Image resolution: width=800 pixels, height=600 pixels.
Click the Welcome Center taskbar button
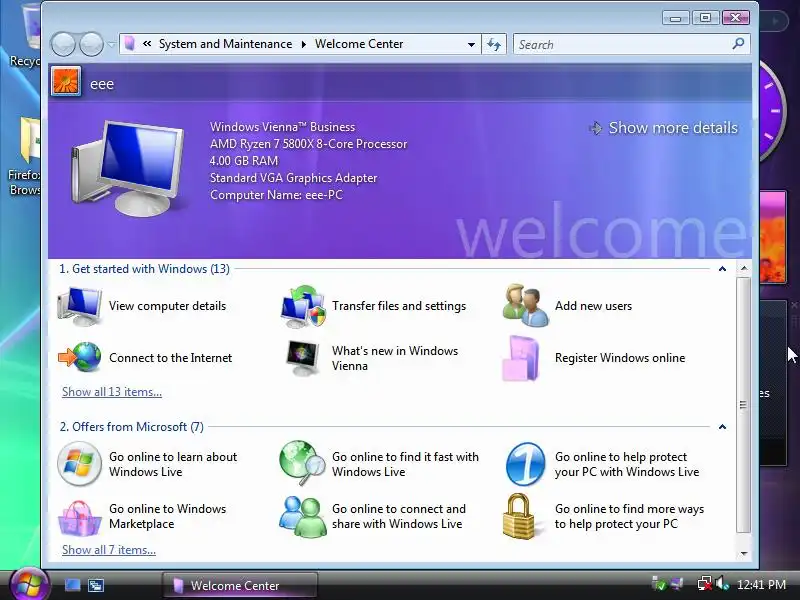coord(240,585)
